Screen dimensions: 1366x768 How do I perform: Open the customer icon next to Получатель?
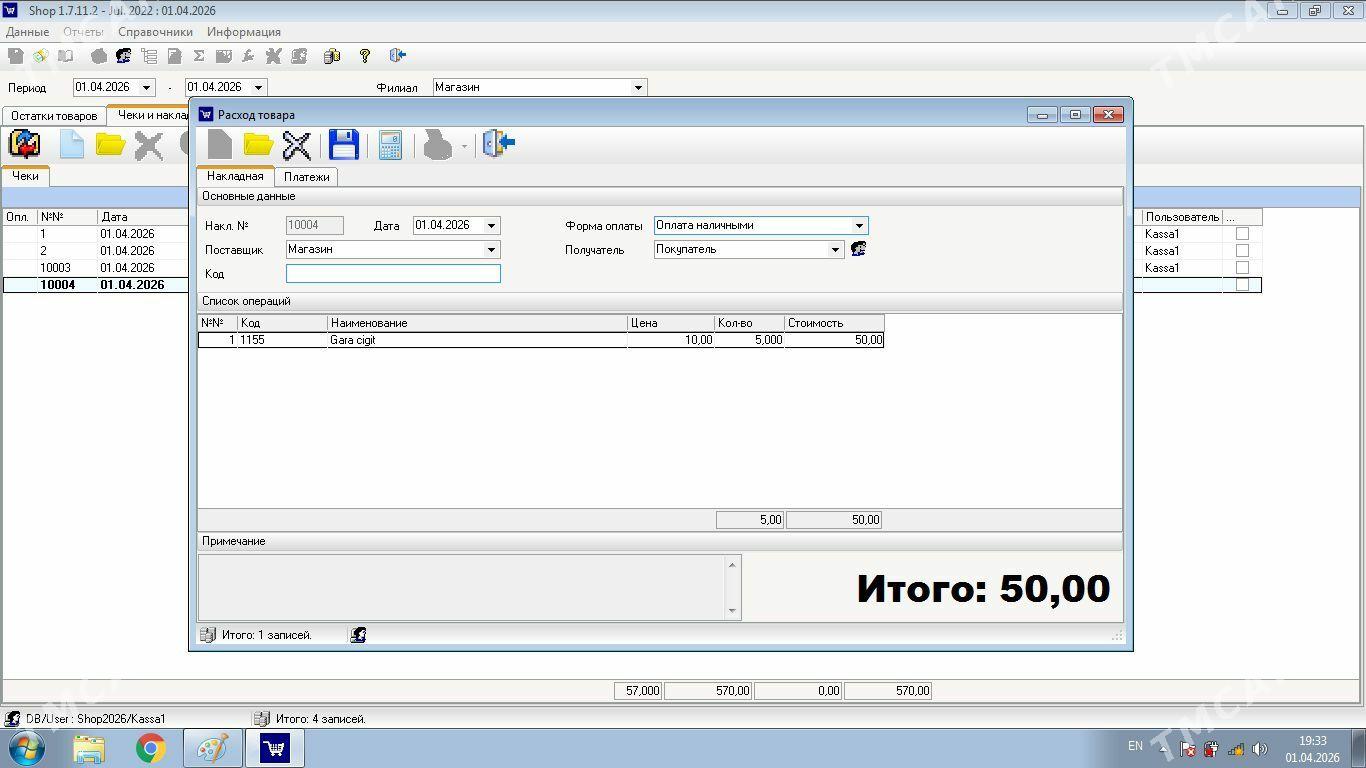click(858, 249)
